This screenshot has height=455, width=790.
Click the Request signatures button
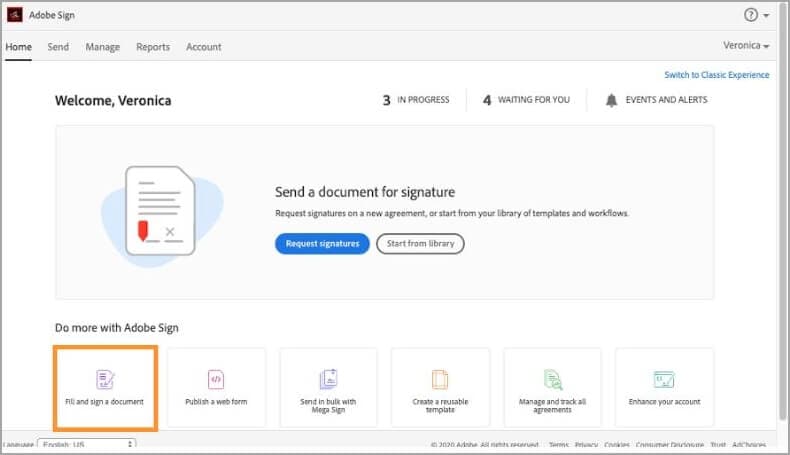(x=322, y=243)
